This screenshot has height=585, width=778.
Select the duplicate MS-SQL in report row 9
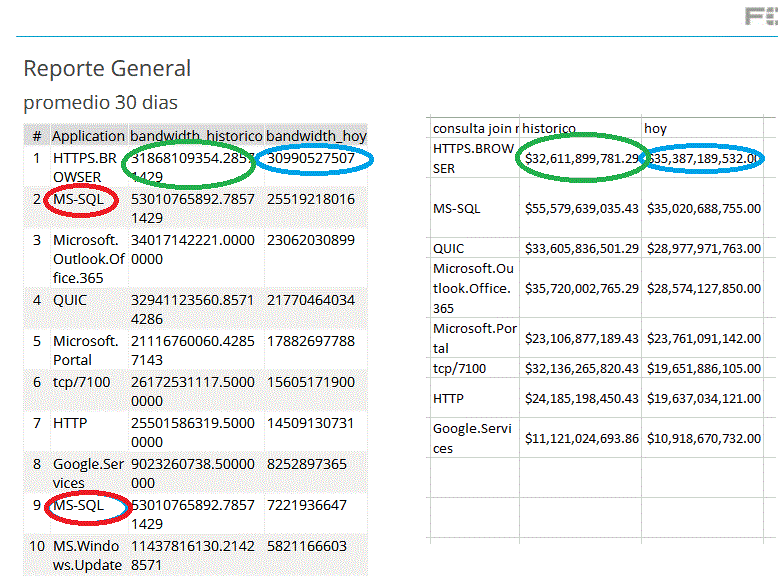(78, 506)
